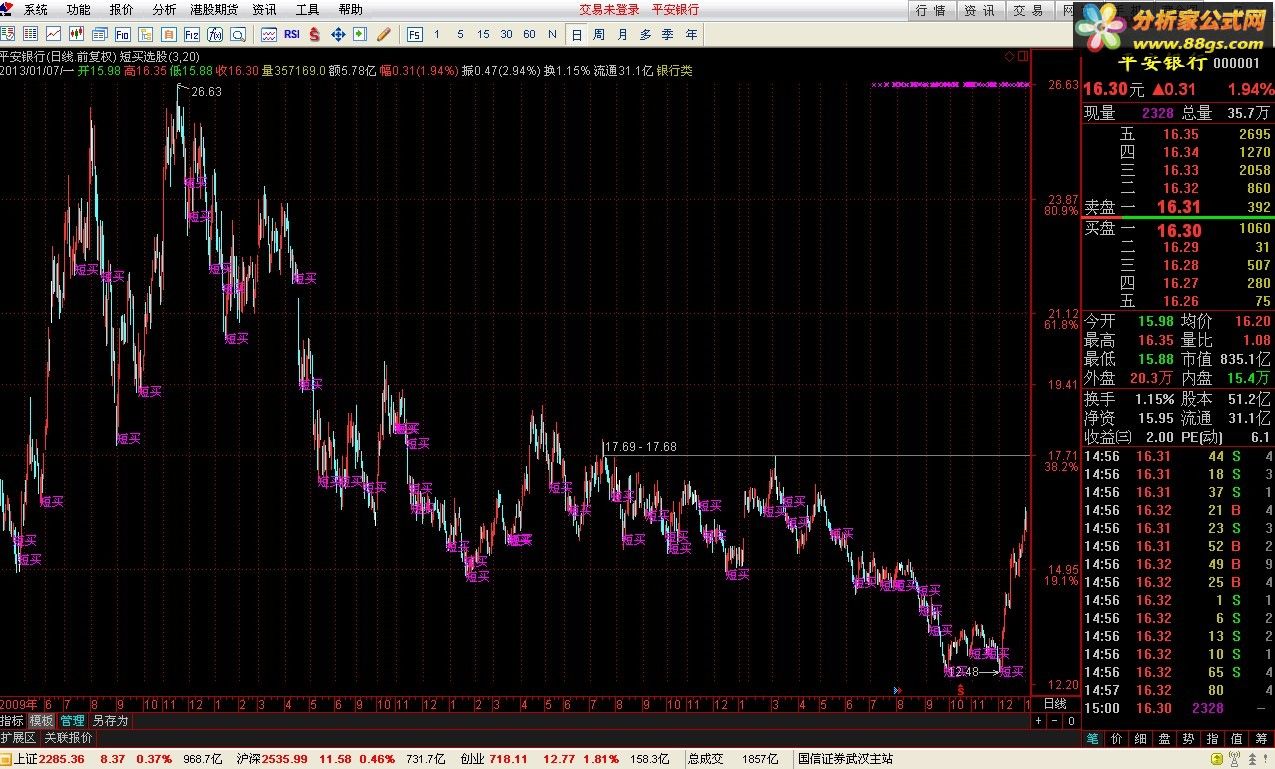Click the plus zoom button below chart
1275x769 pixels.
tap(1039, 720)
